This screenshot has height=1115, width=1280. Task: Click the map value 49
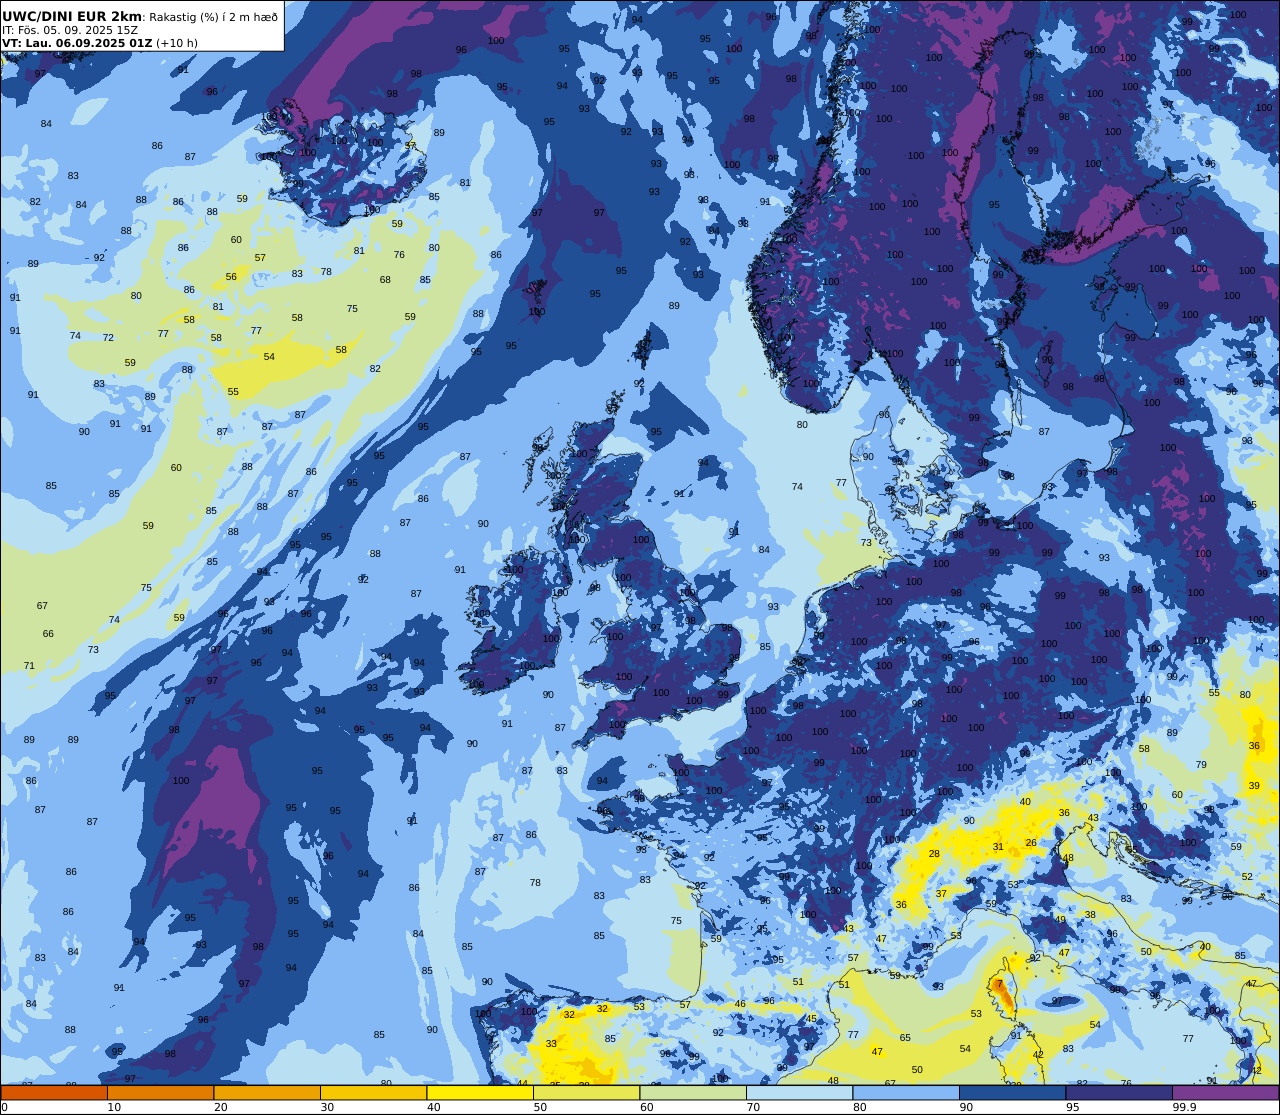[x=1060, y=920]
